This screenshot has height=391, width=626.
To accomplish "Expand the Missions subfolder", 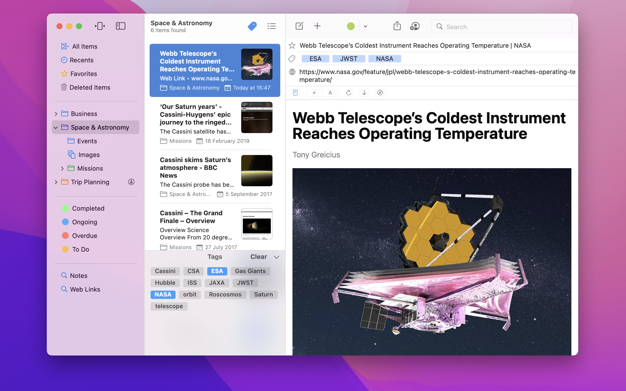I will pyautogui.click(x=62, y=169).
